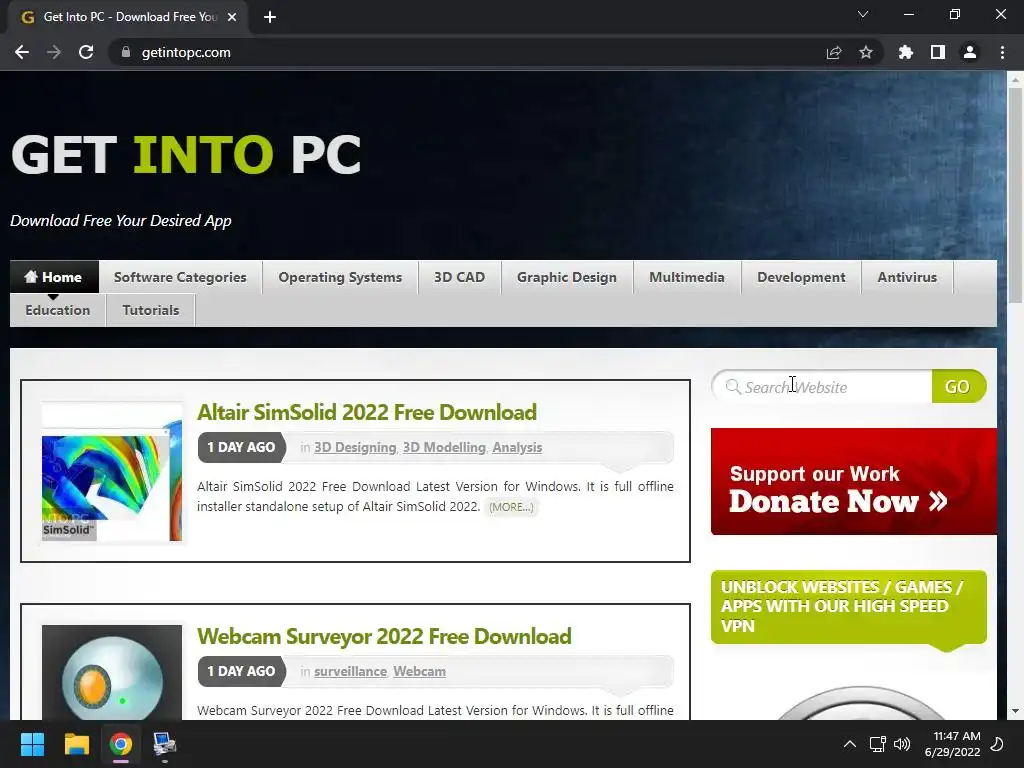
Task: Reload the getintopc.com page
Action: click(x=86, y=52)
